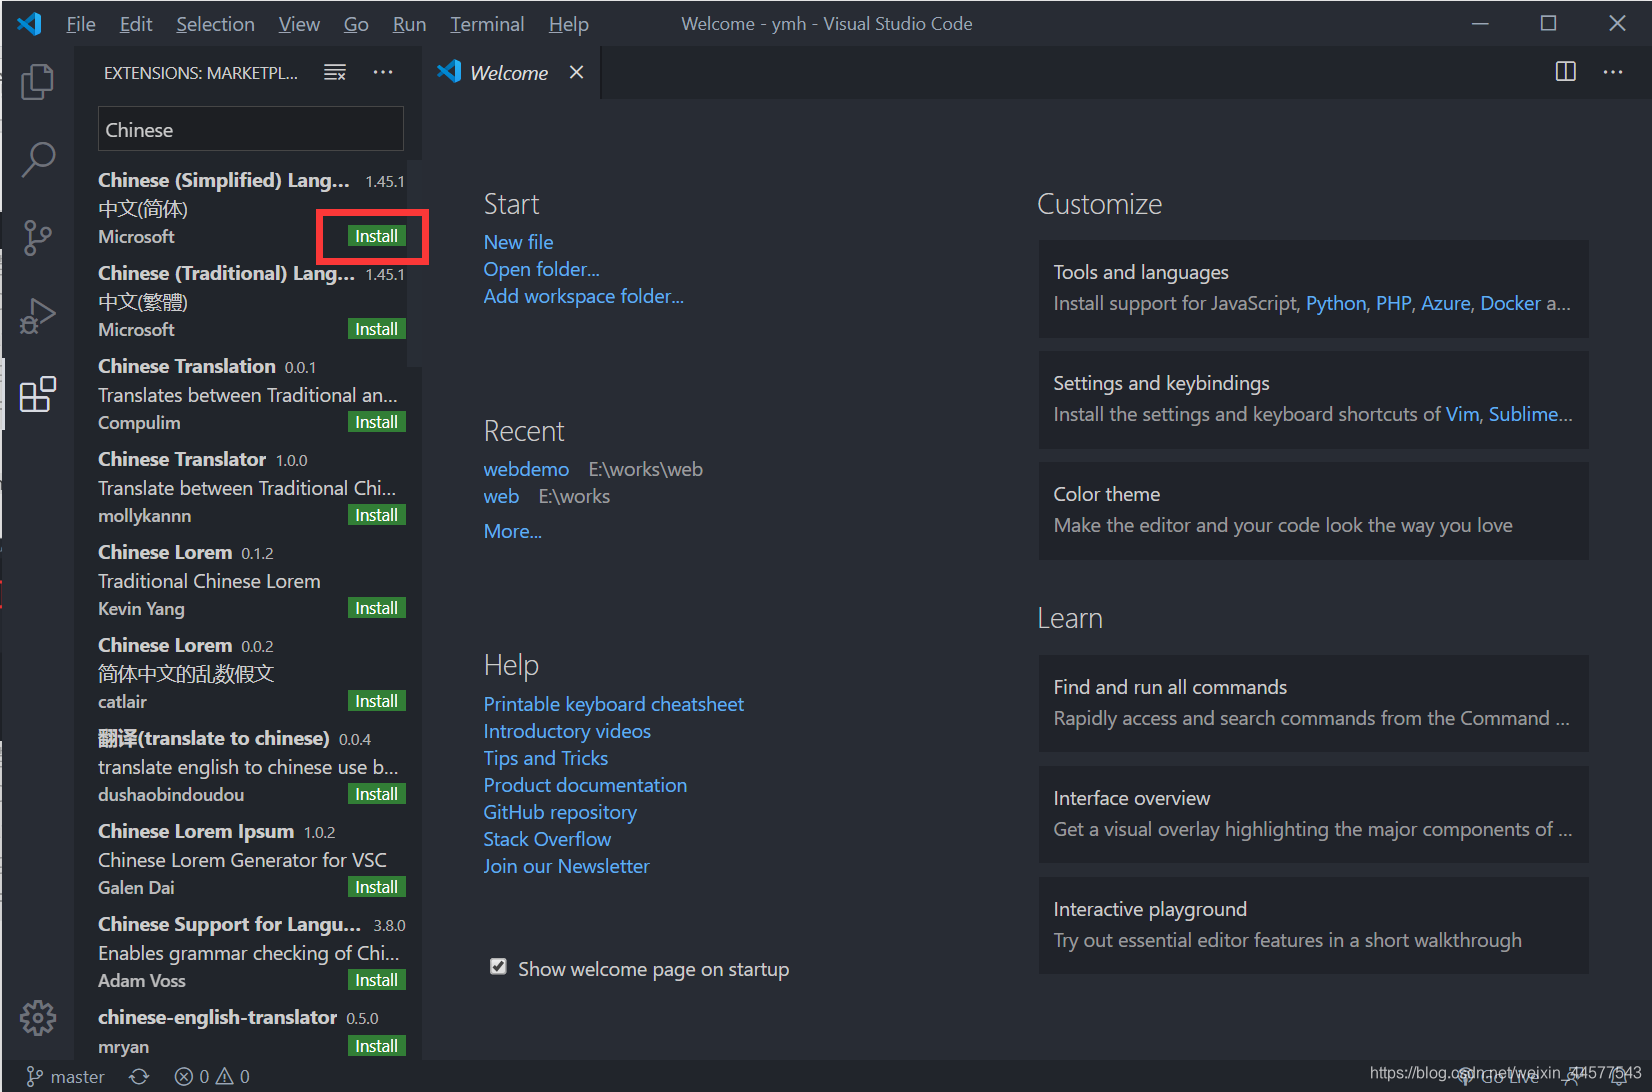Open the Color theme customize card

click(1312, 510)
